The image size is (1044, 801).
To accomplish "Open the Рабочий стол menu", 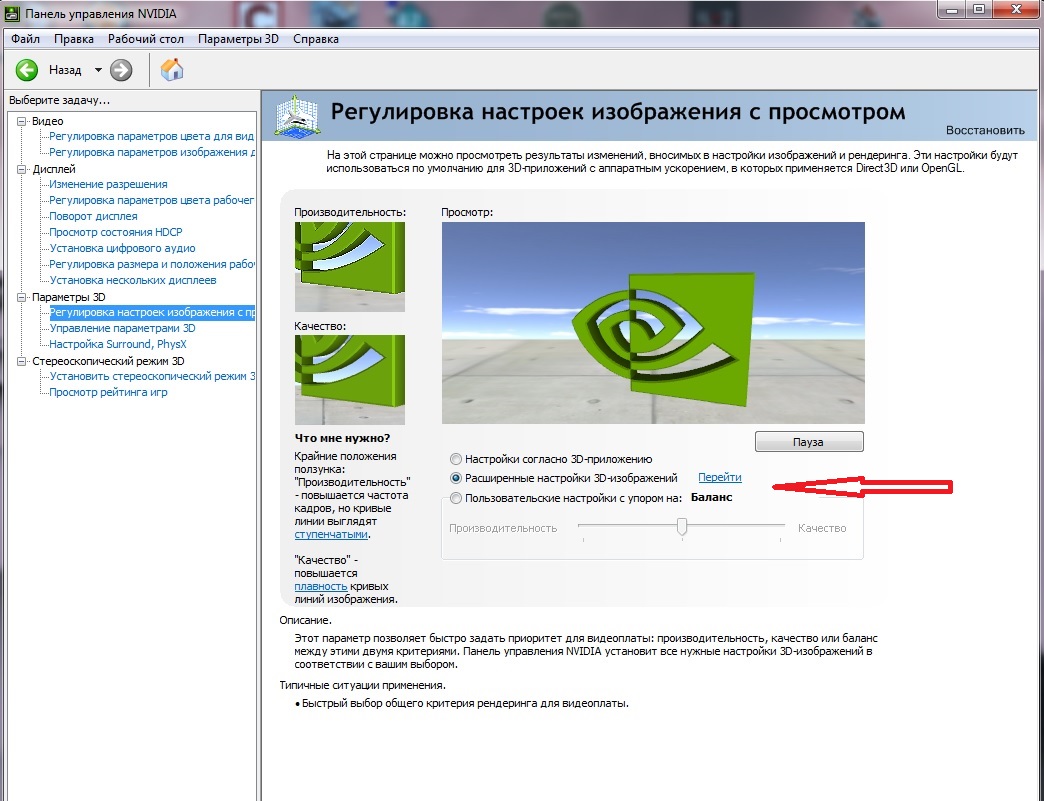I will [146, 39].
